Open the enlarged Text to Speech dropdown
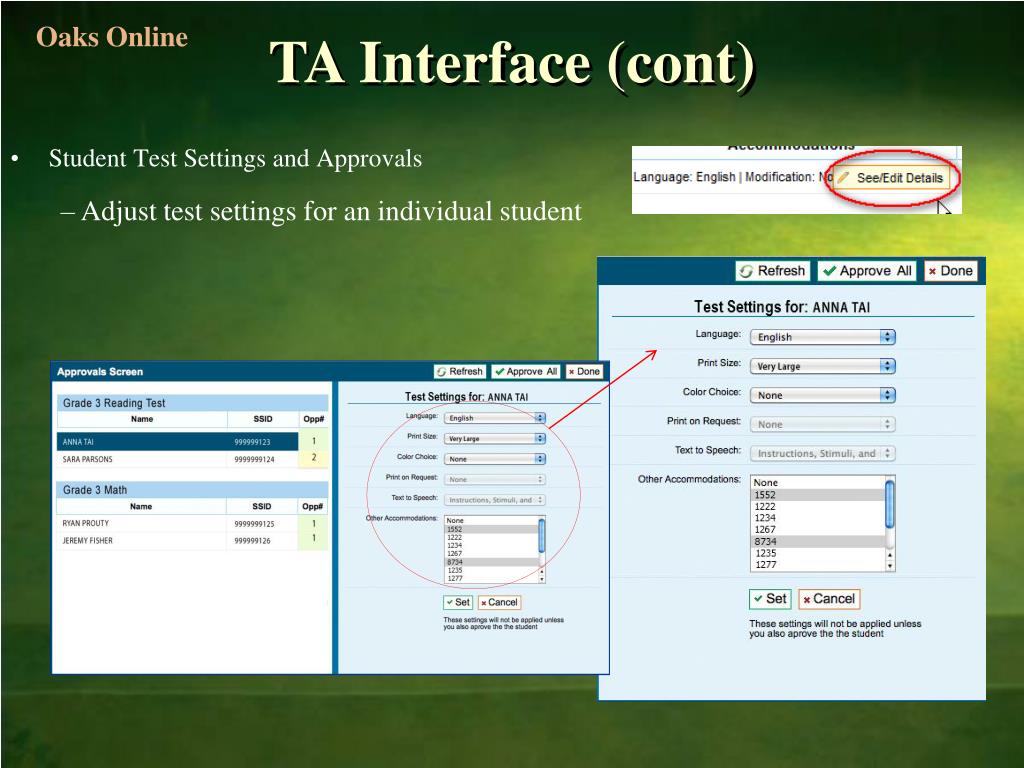This screenshot has width=1024, height=768. [822, 453]
